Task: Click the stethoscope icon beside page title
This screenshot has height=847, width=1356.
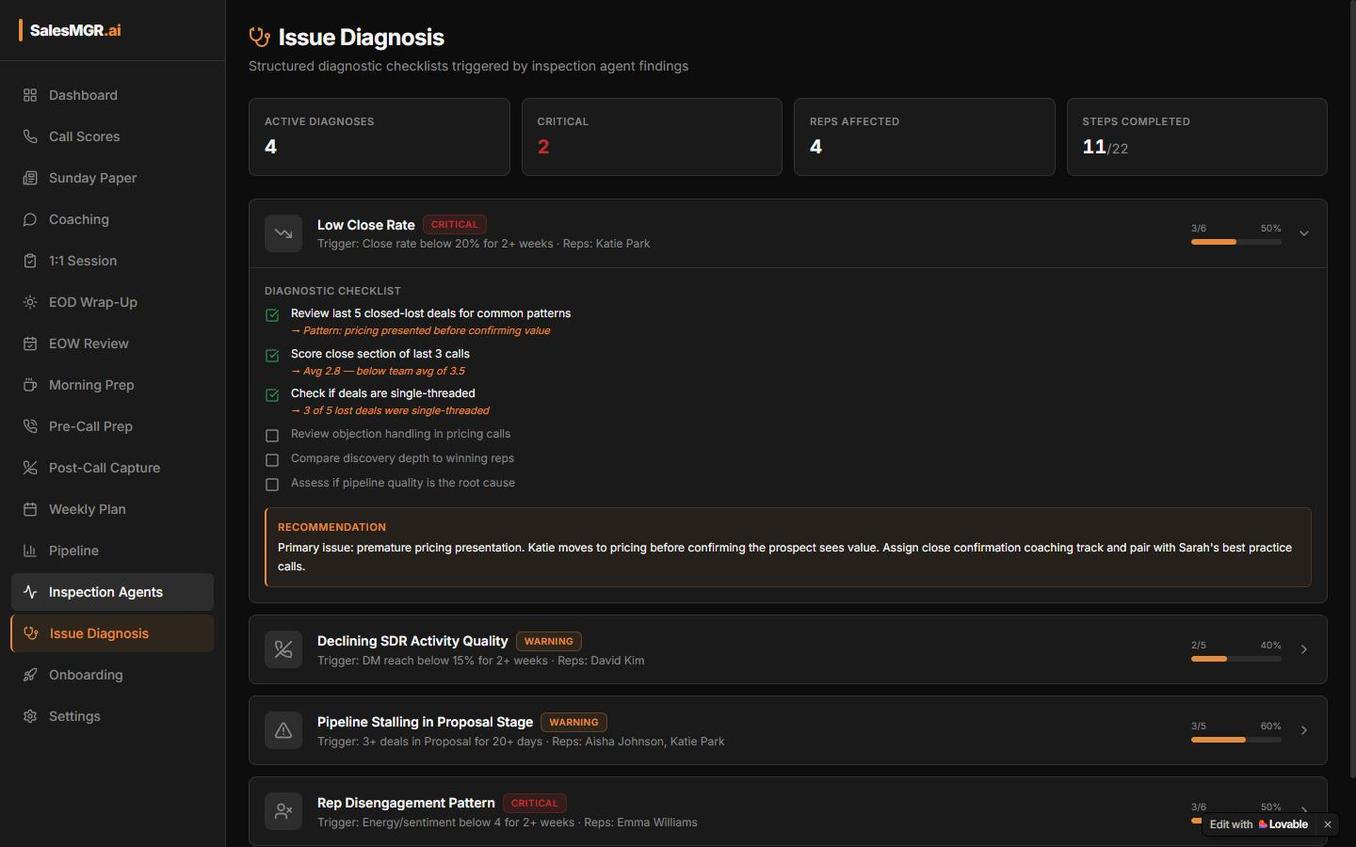Action: (259, 37)
